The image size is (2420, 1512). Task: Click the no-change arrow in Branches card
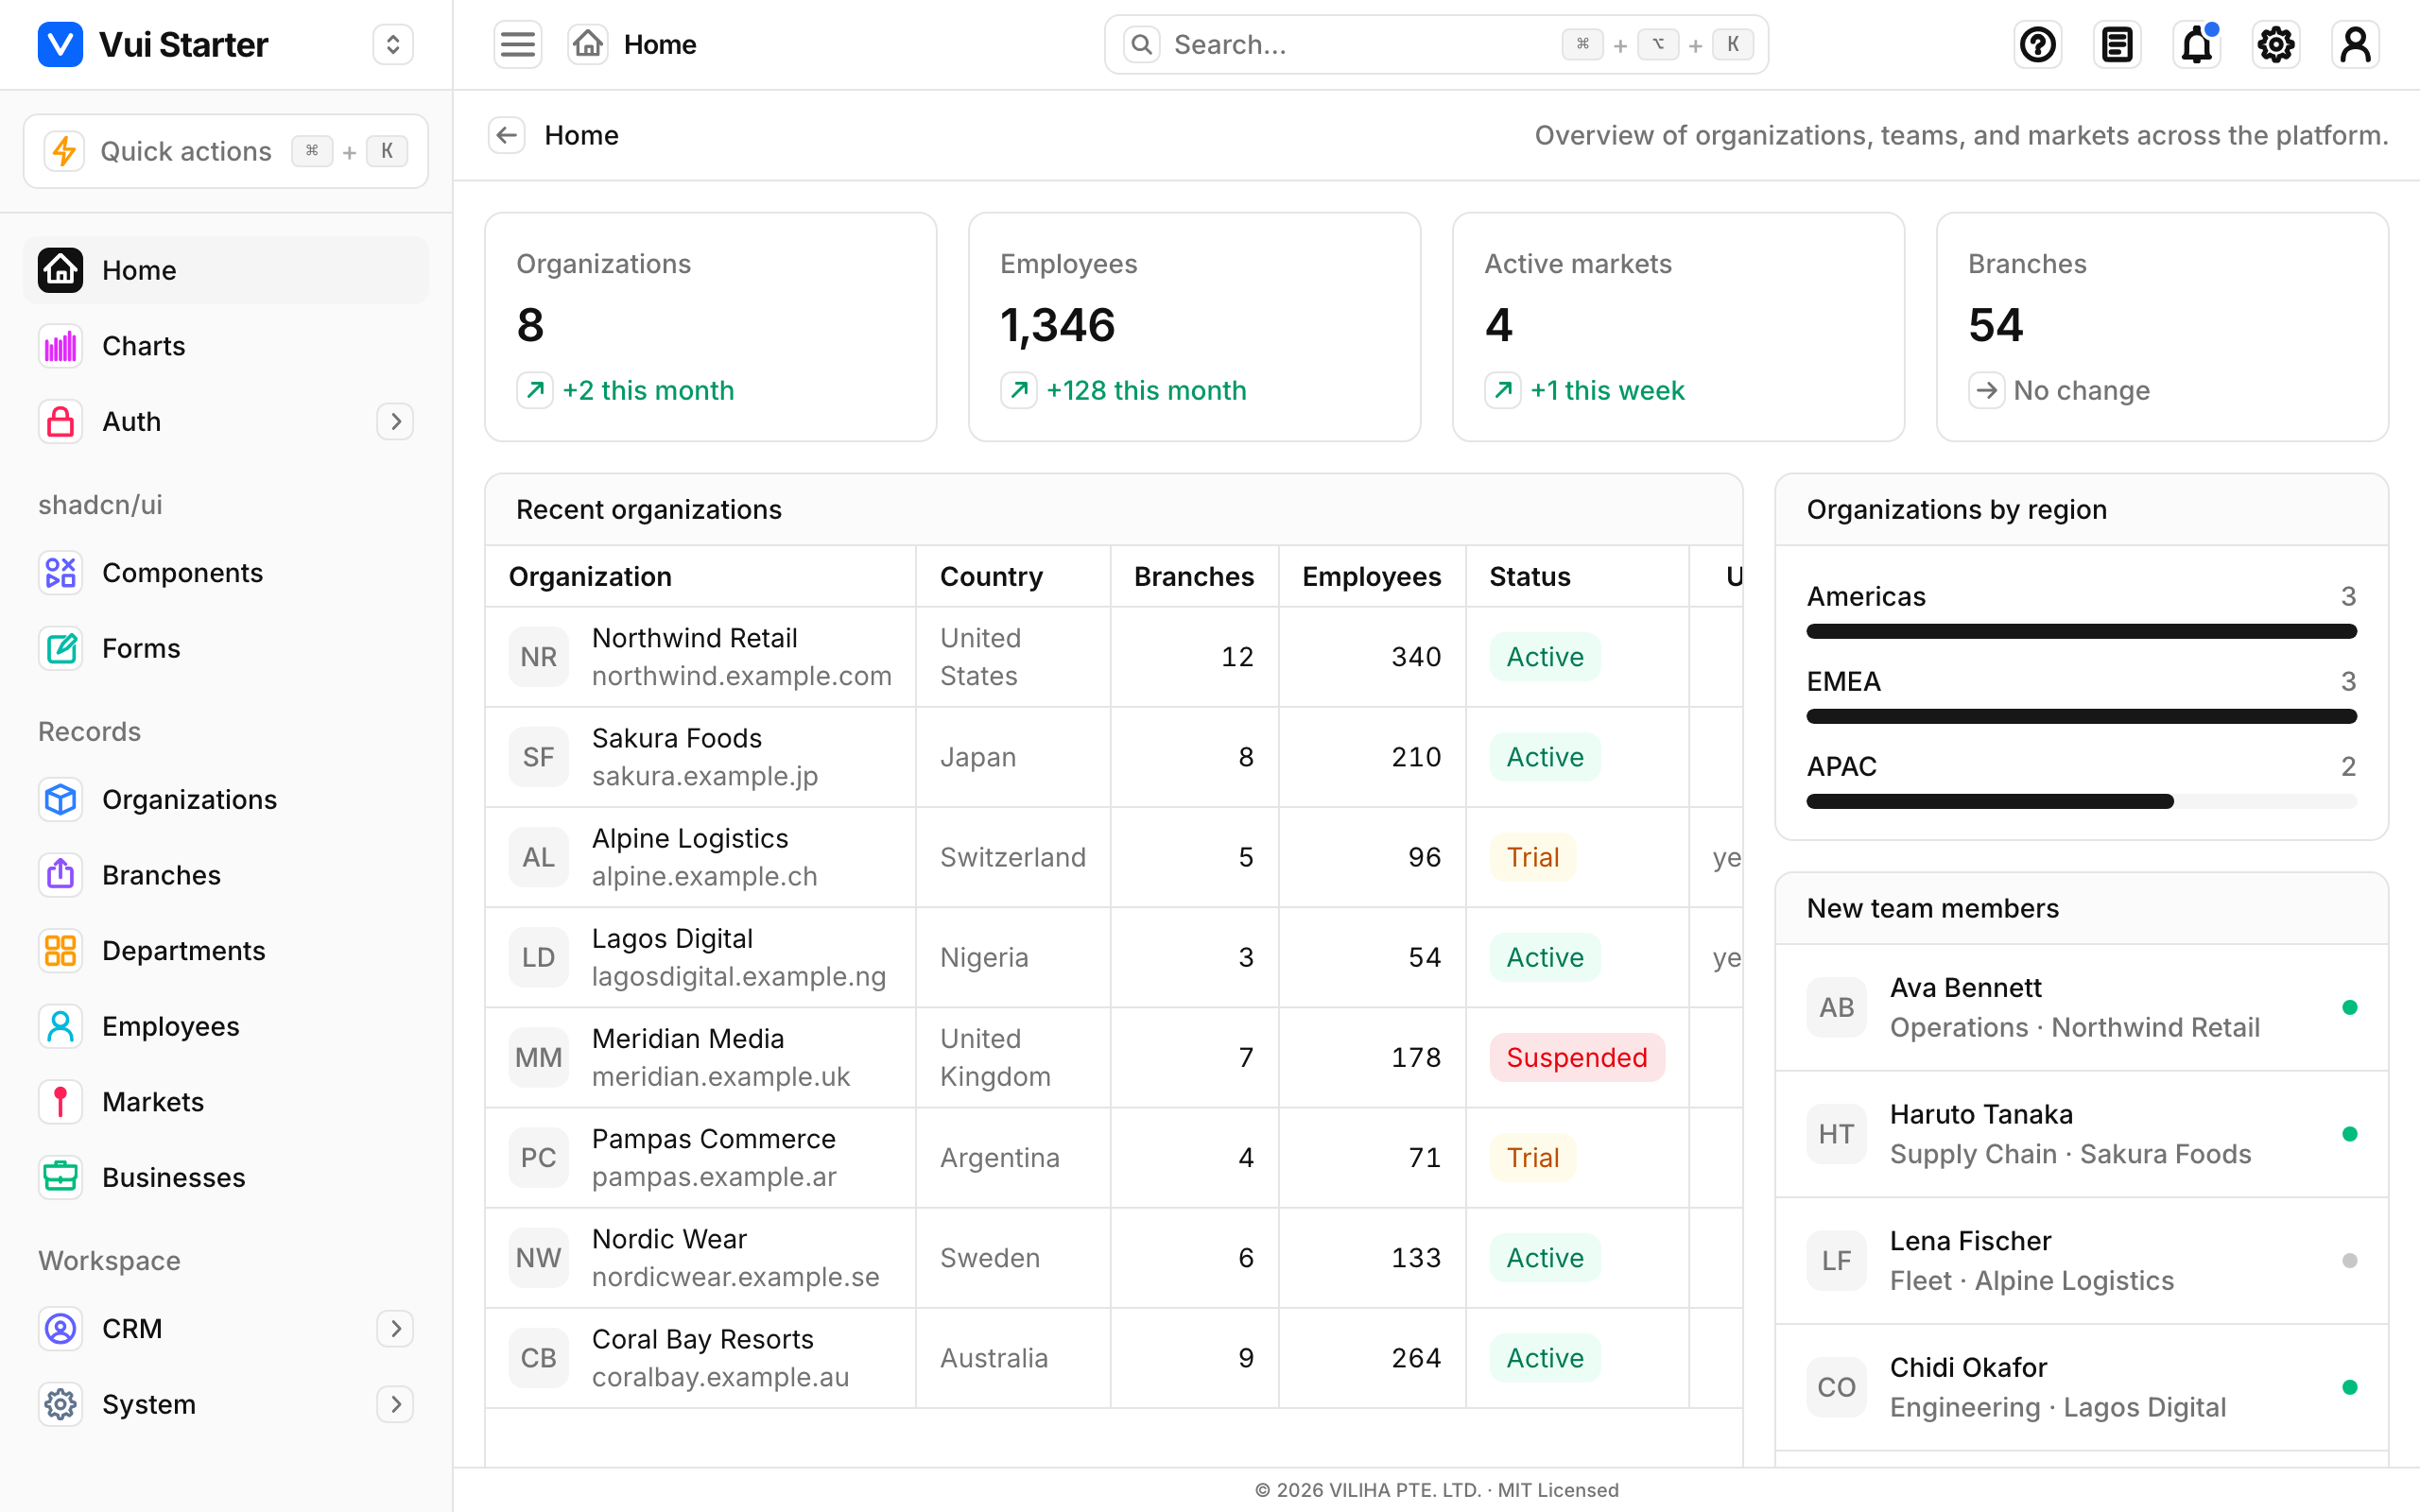pos(1986,390)
